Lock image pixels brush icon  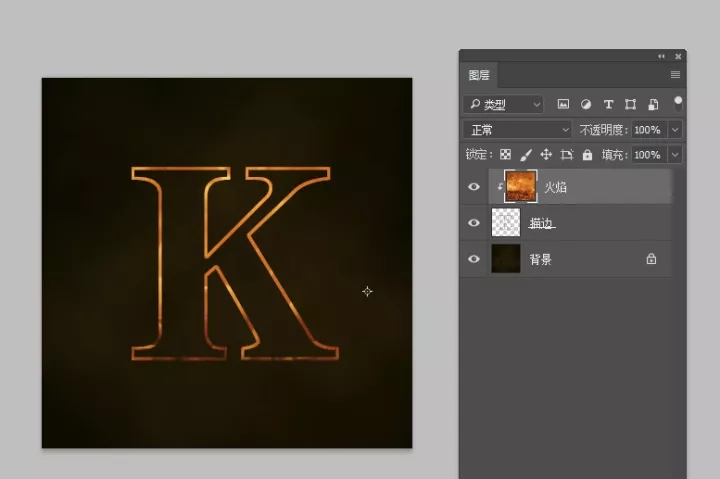pos(526,155)
